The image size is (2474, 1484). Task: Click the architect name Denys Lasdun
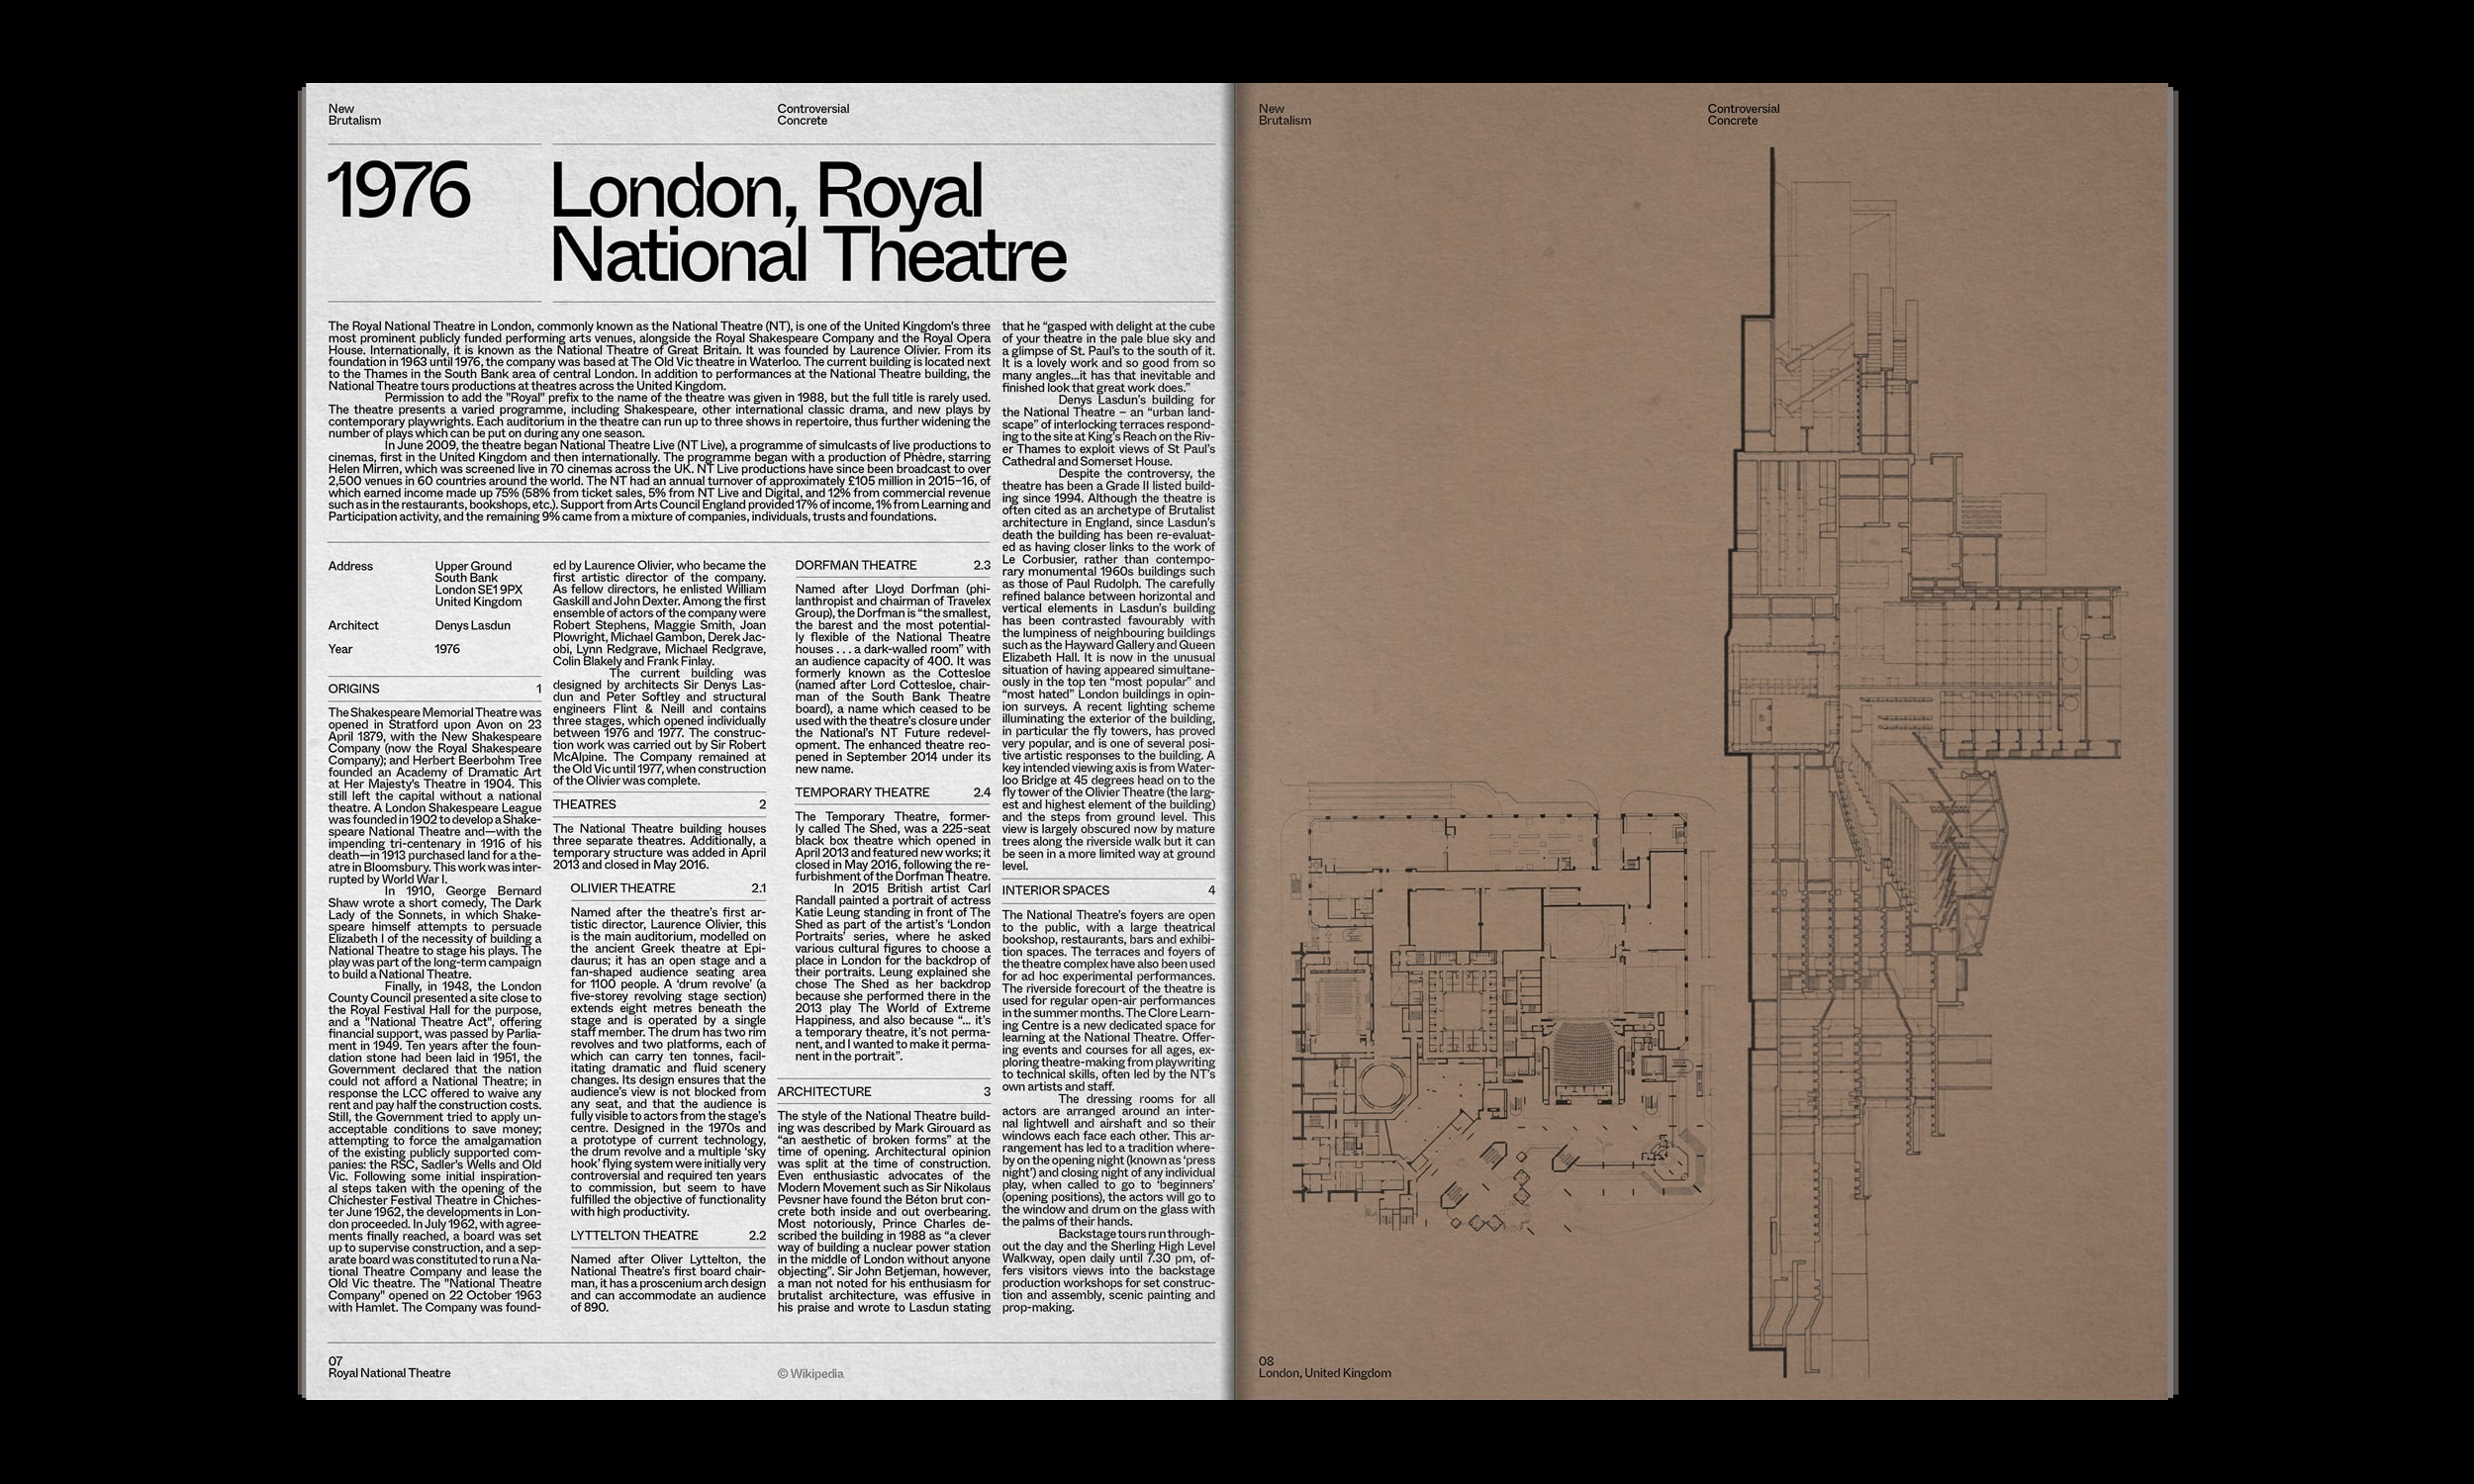[x=473, y=625]
